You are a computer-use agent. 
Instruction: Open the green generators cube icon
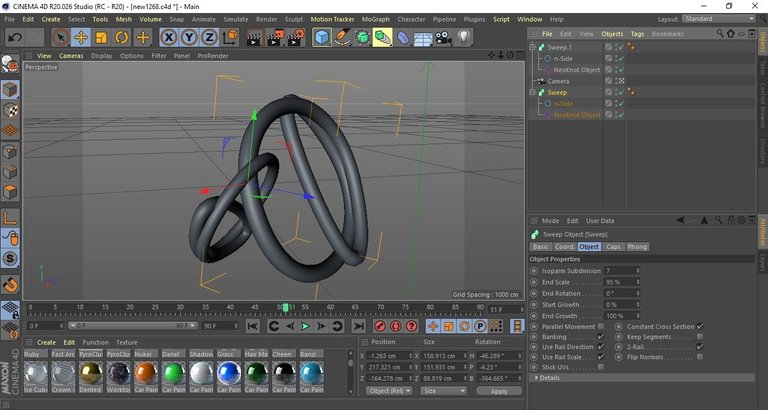[362, 37]
